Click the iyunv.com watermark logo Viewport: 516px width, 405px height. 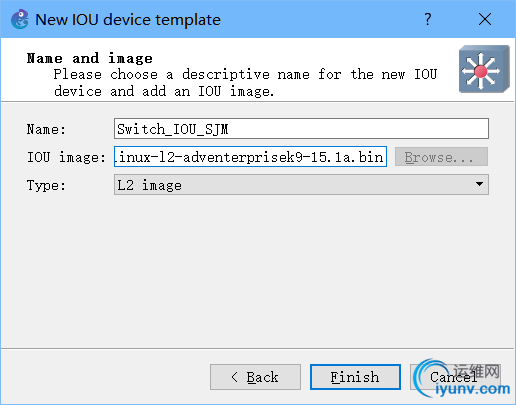click(462, 379)
